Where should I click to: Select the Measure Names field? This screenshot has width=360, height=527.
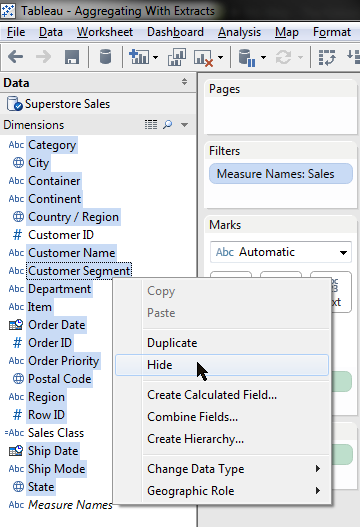[x=70, y=504]
